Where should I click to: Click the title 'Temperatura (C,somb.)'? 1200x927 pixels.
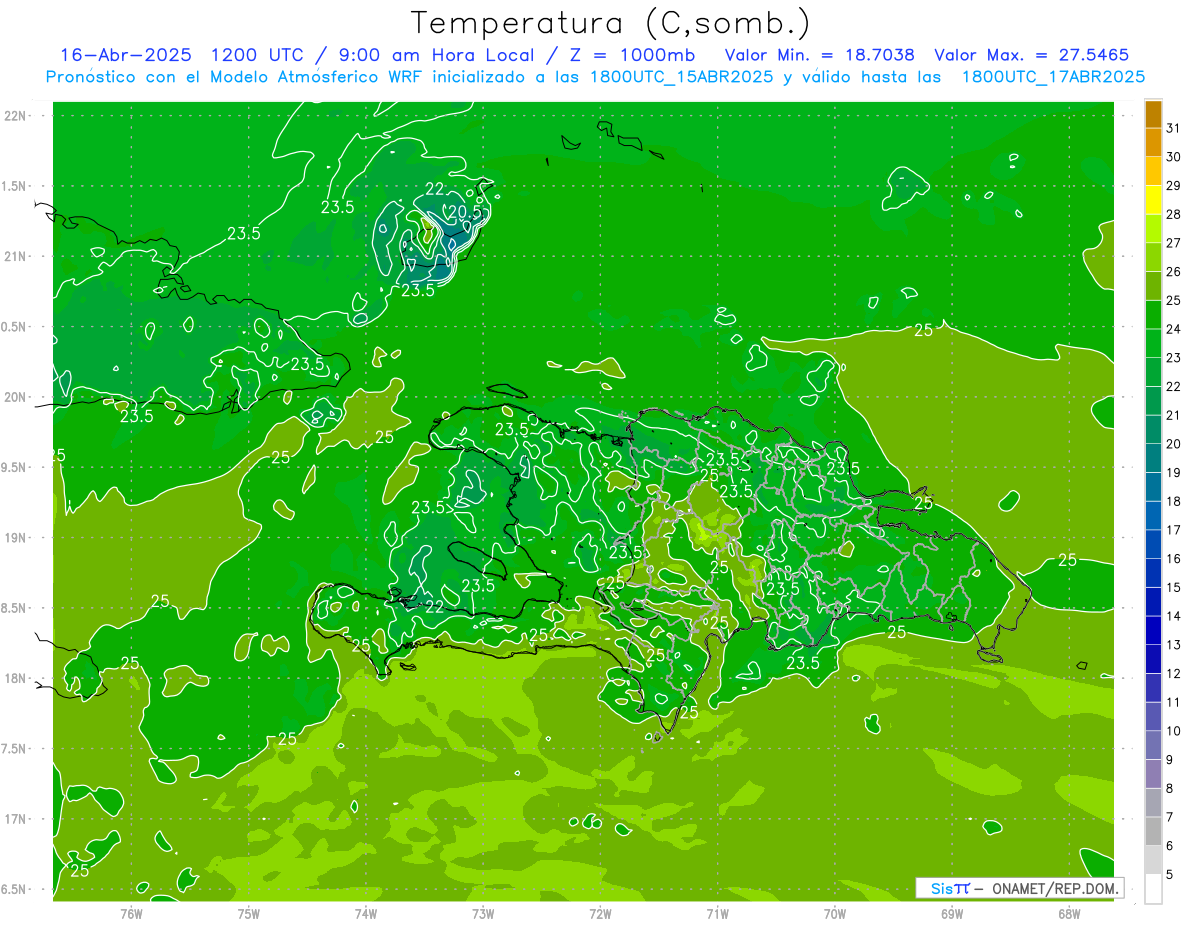(x=610, y=23)
